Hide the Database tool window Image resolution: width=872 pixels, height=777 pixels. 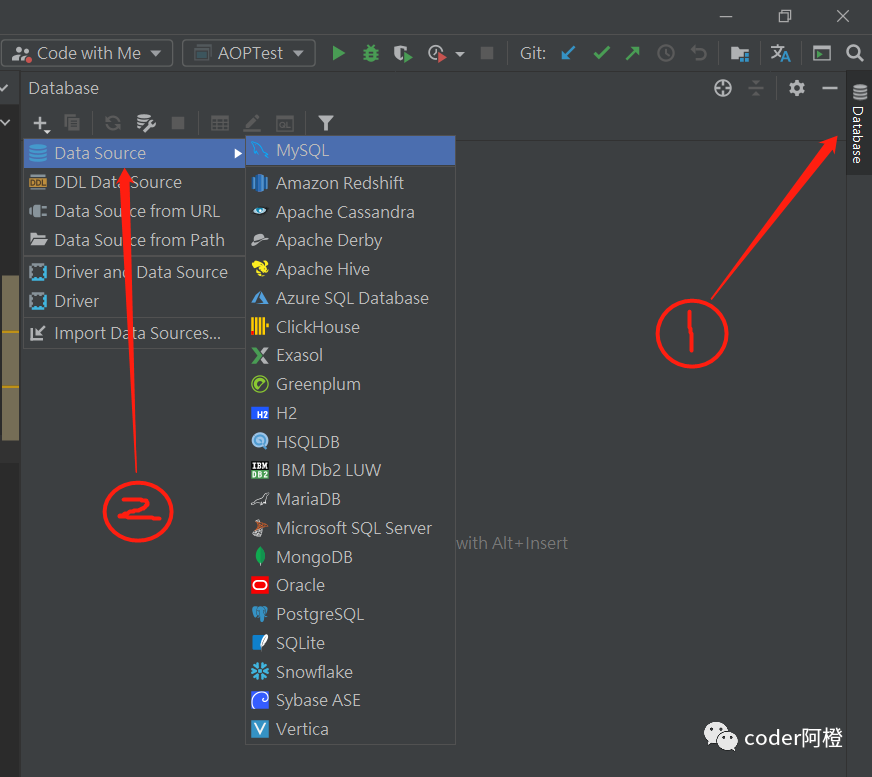coord(830,88)
